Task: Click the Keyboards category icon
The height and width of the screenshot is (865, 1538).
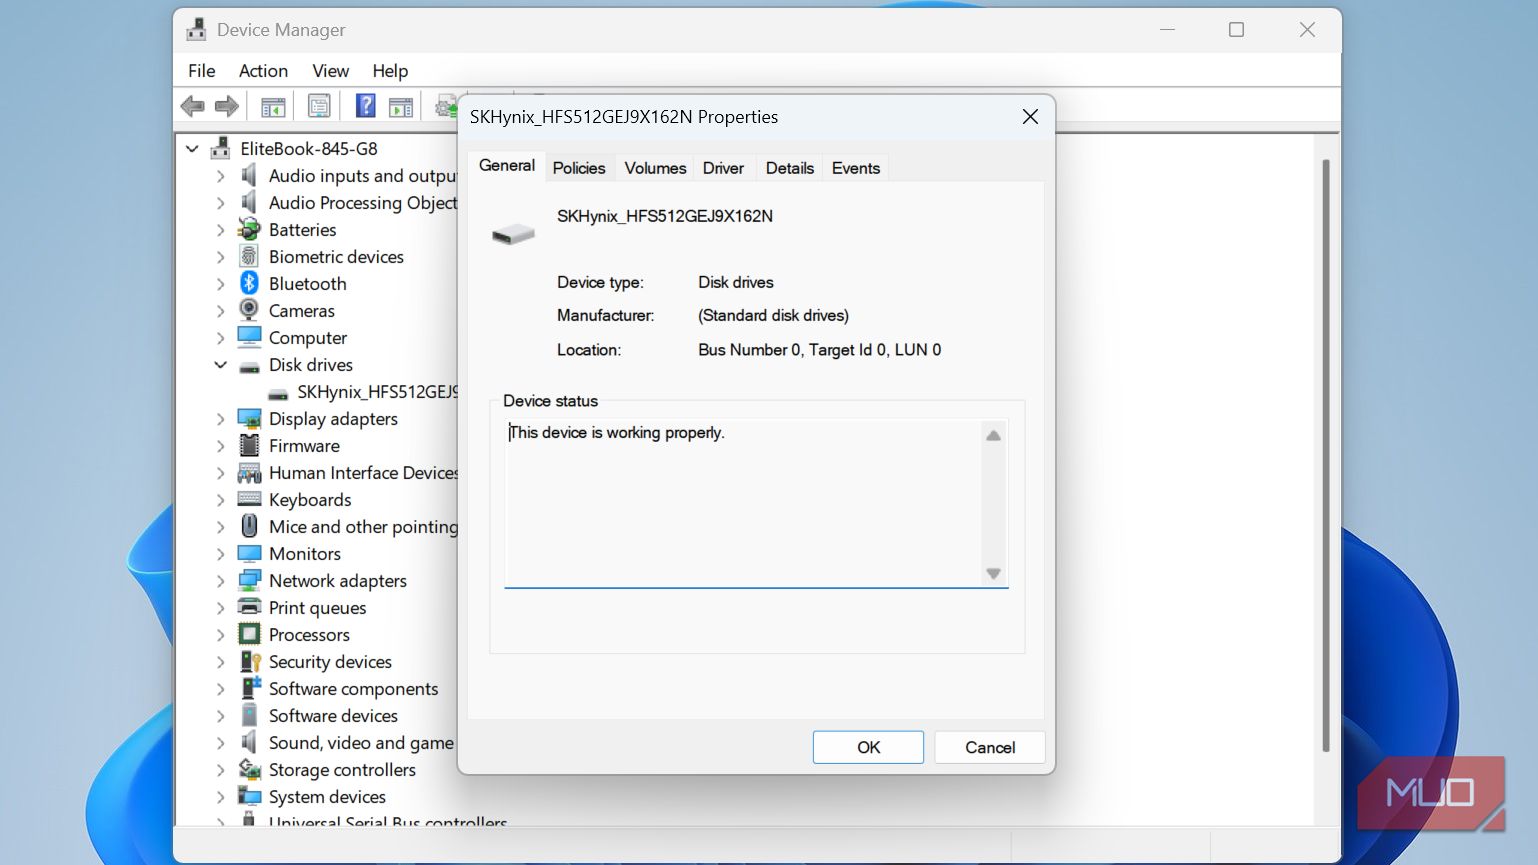Action: click(249, 499)
